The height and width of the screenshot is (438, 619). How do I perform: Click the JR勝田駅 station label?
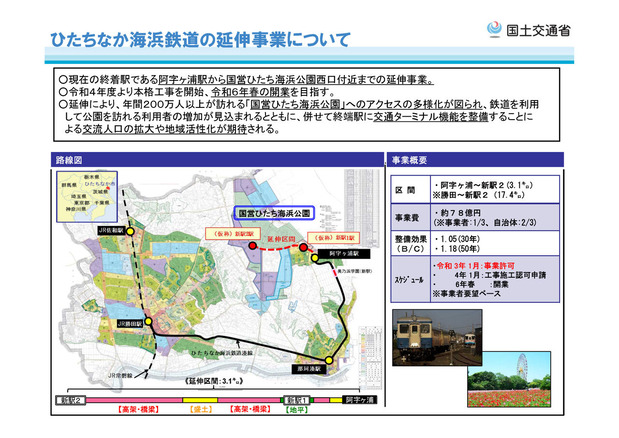click(129, 324)
